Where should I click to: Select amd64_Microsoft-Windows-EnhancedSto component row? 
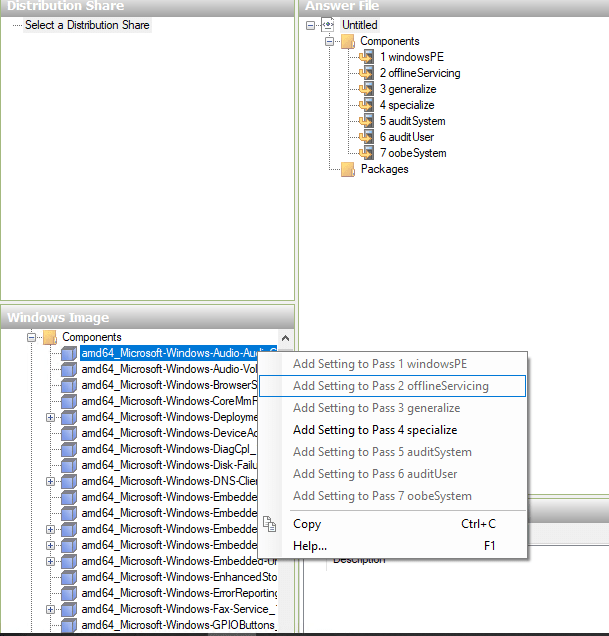[x=179, y=577]
